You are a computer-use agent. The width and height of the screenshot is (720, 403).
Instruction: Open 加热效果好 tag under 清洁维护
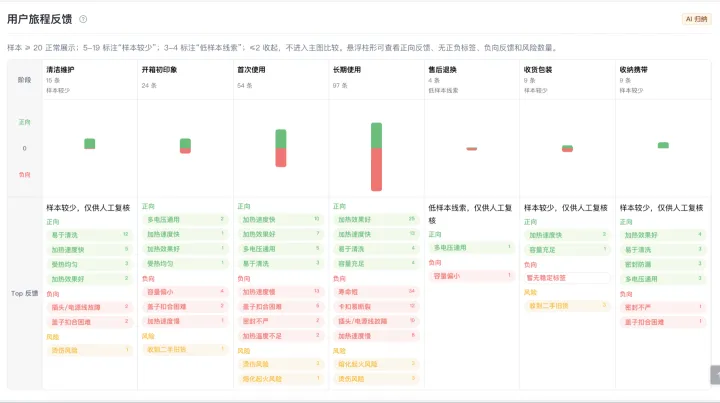[x=90, y=279]
